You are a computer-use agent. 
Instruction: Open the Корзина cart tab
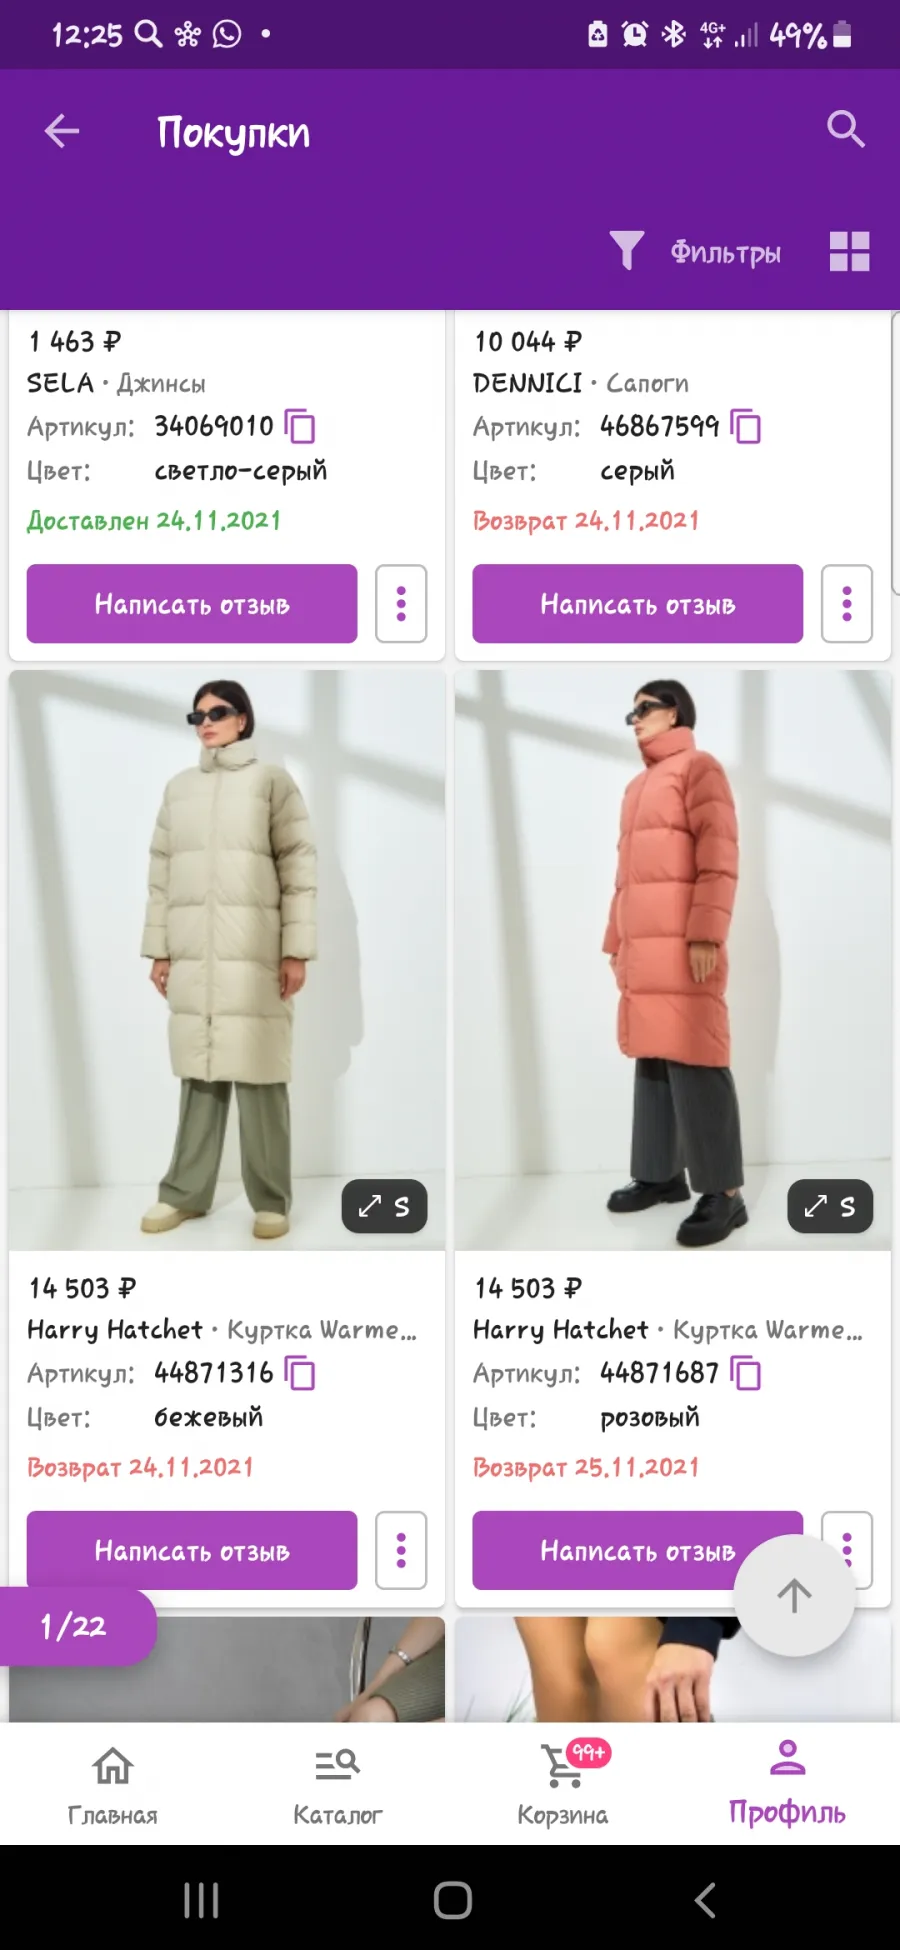pyautogui.click(x=563, y=1785)
